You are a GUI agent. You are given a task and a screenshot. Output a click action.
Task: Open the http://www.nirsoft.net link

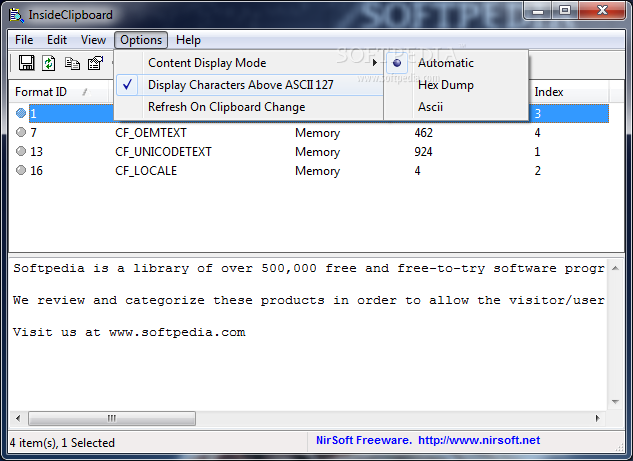(479, 440)
